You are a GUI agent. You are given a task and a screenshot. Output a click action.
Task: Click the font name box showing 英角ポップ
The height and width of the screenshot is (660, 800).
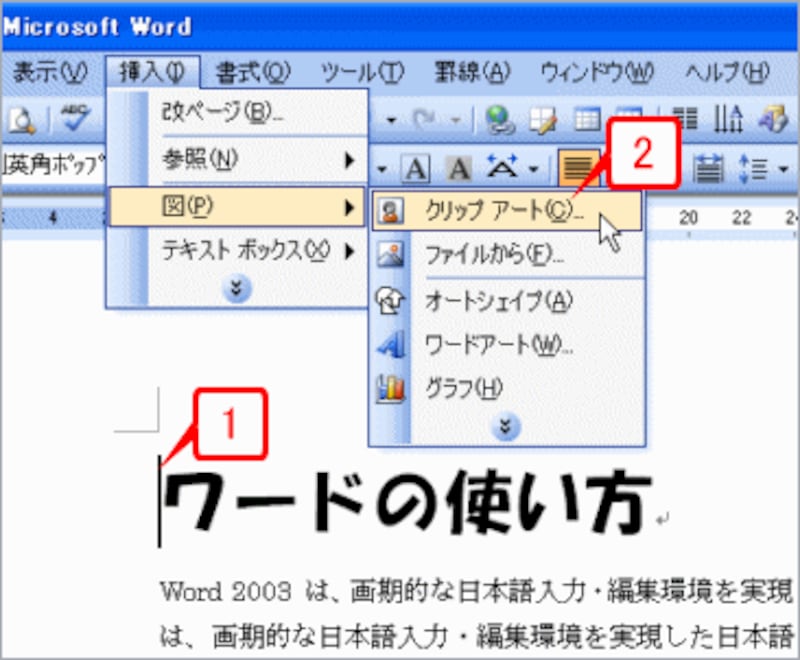click(x=53, y=165)
